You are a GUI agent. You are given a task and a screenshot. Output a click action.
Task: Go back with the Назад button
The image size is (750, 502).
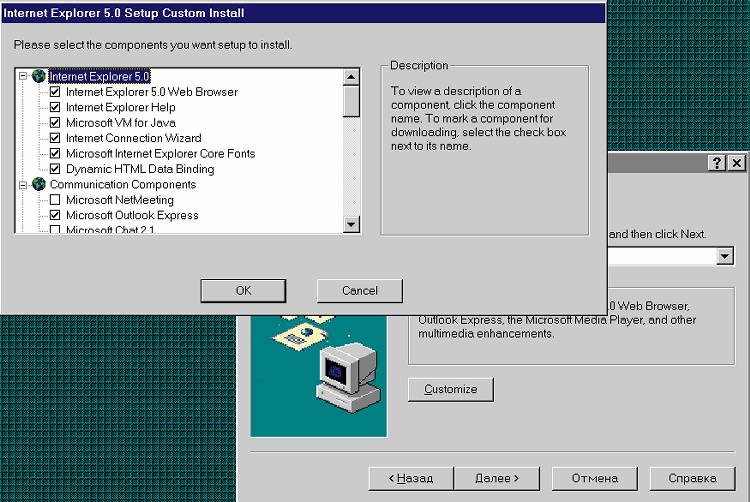[411, 478]
